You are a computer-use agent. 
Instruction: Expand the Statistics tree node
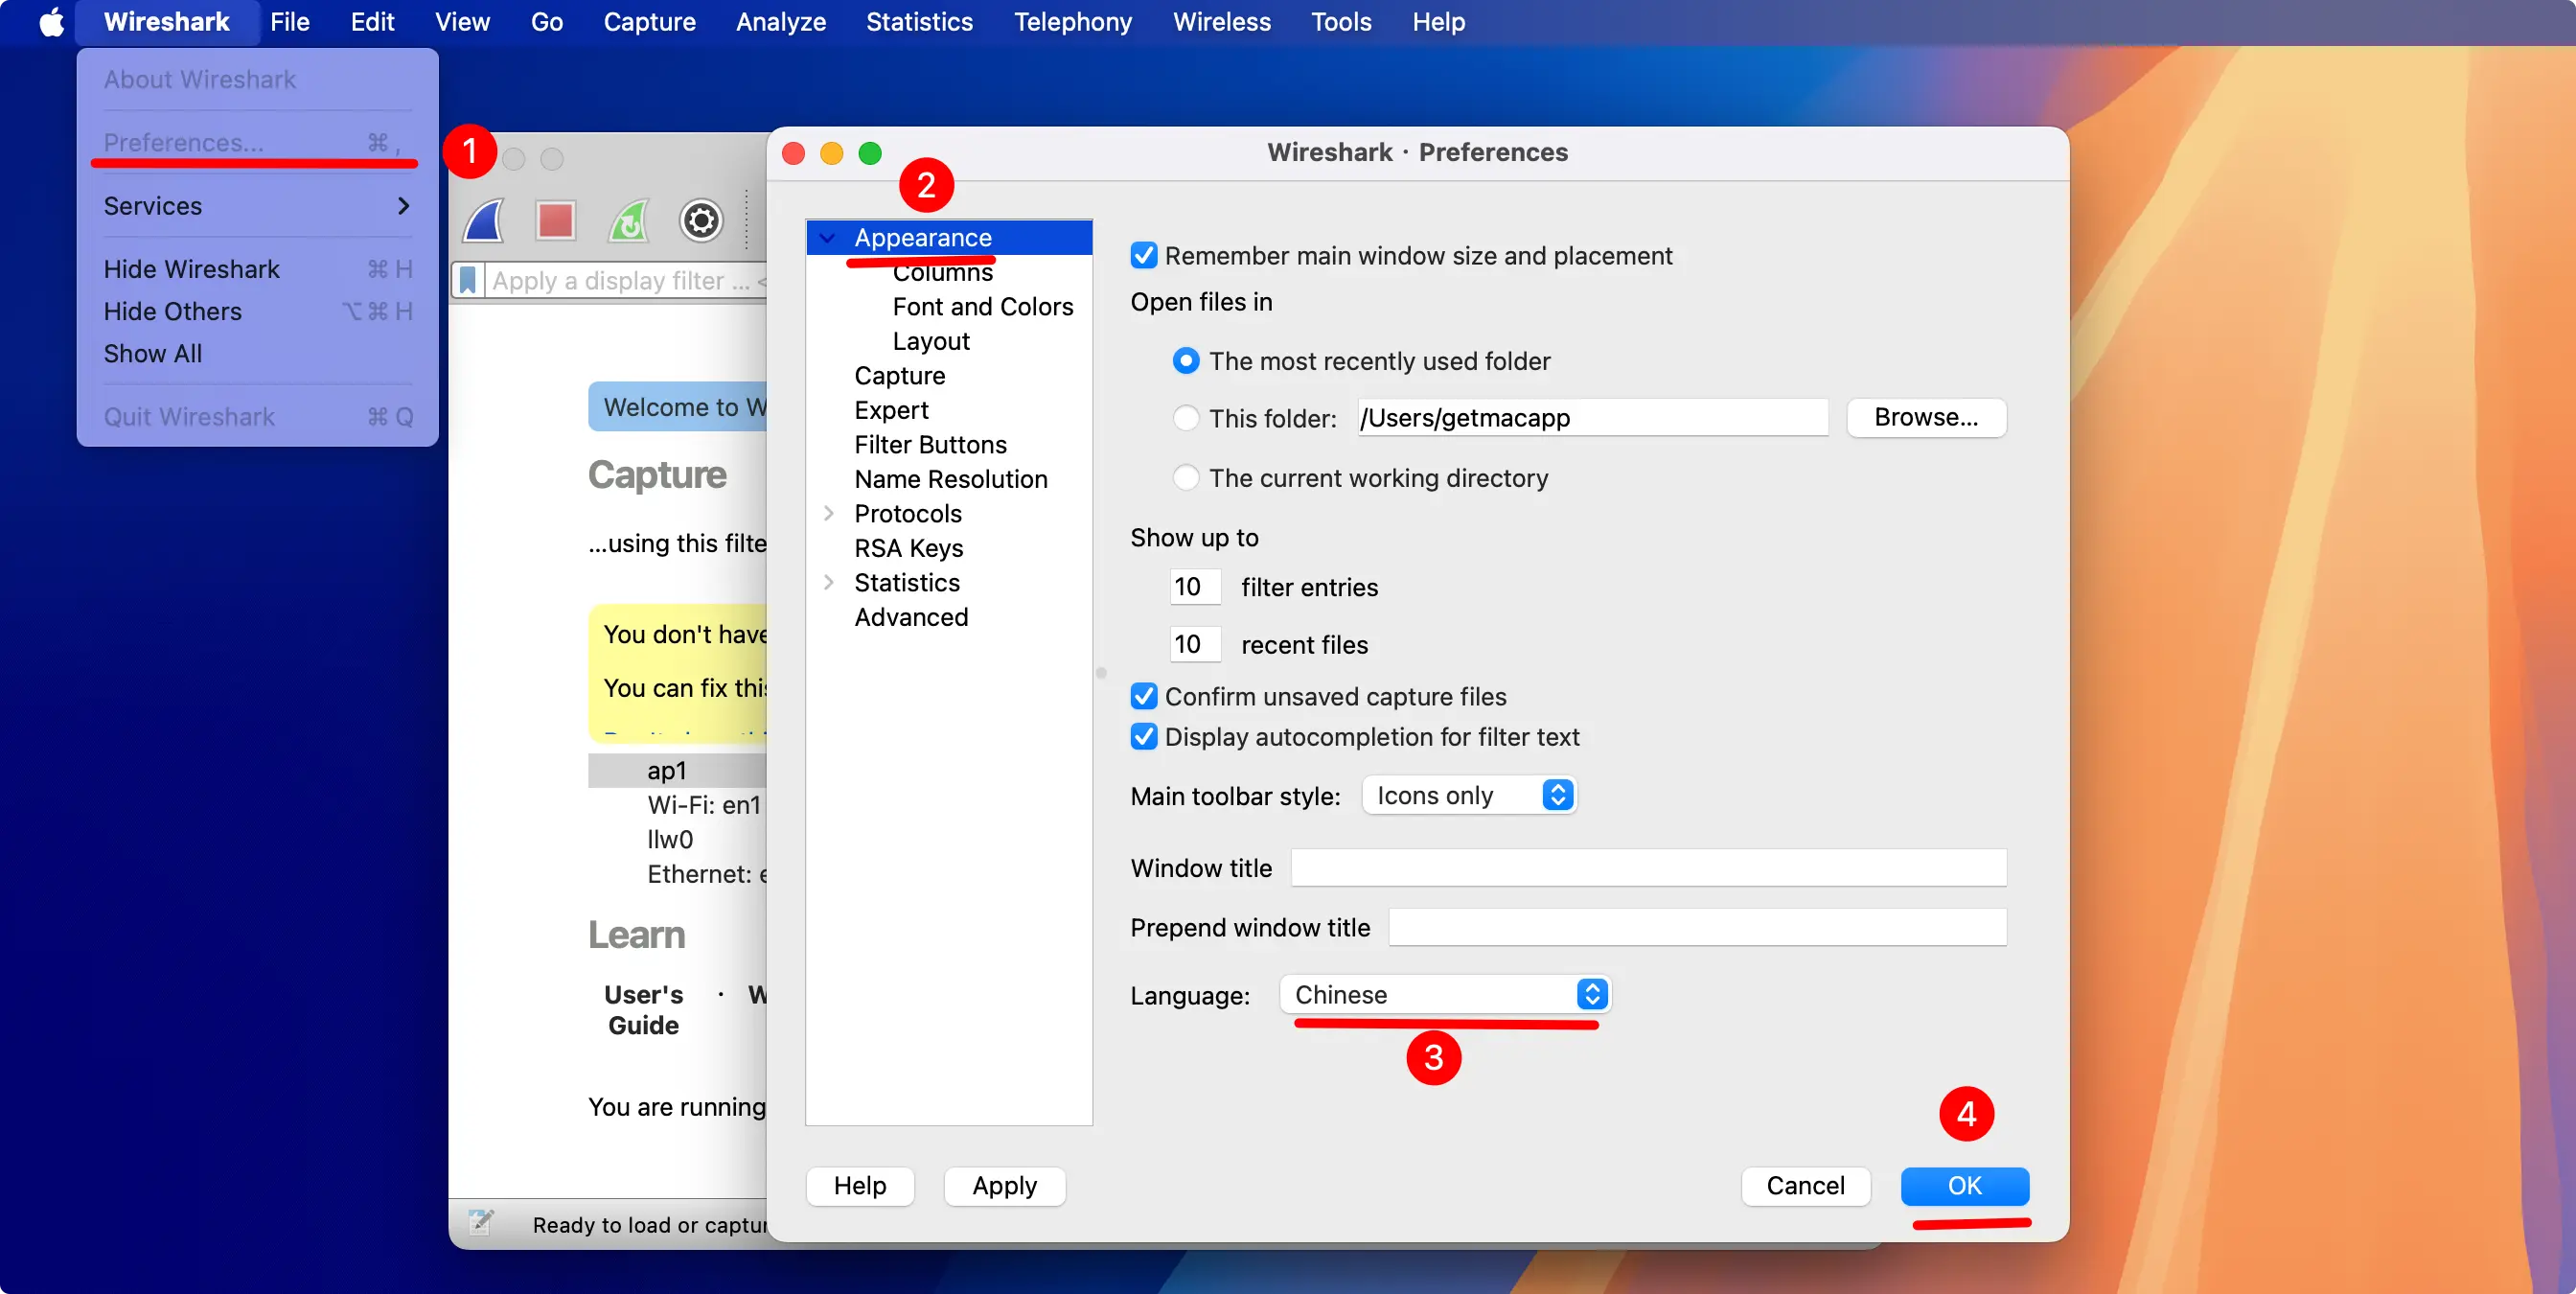coord(828,583)
